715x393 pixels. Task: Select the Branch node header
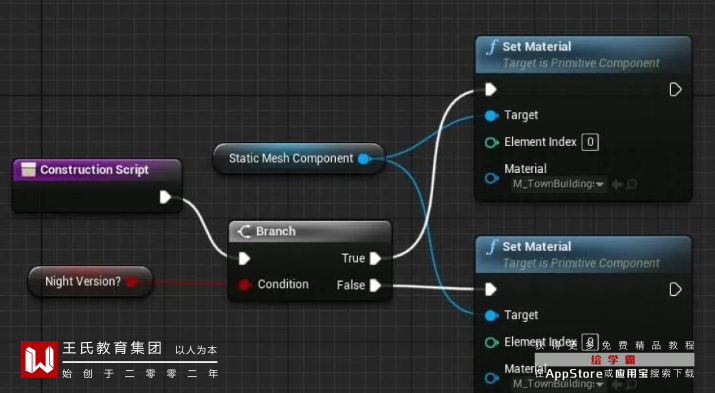pos(310,232)
